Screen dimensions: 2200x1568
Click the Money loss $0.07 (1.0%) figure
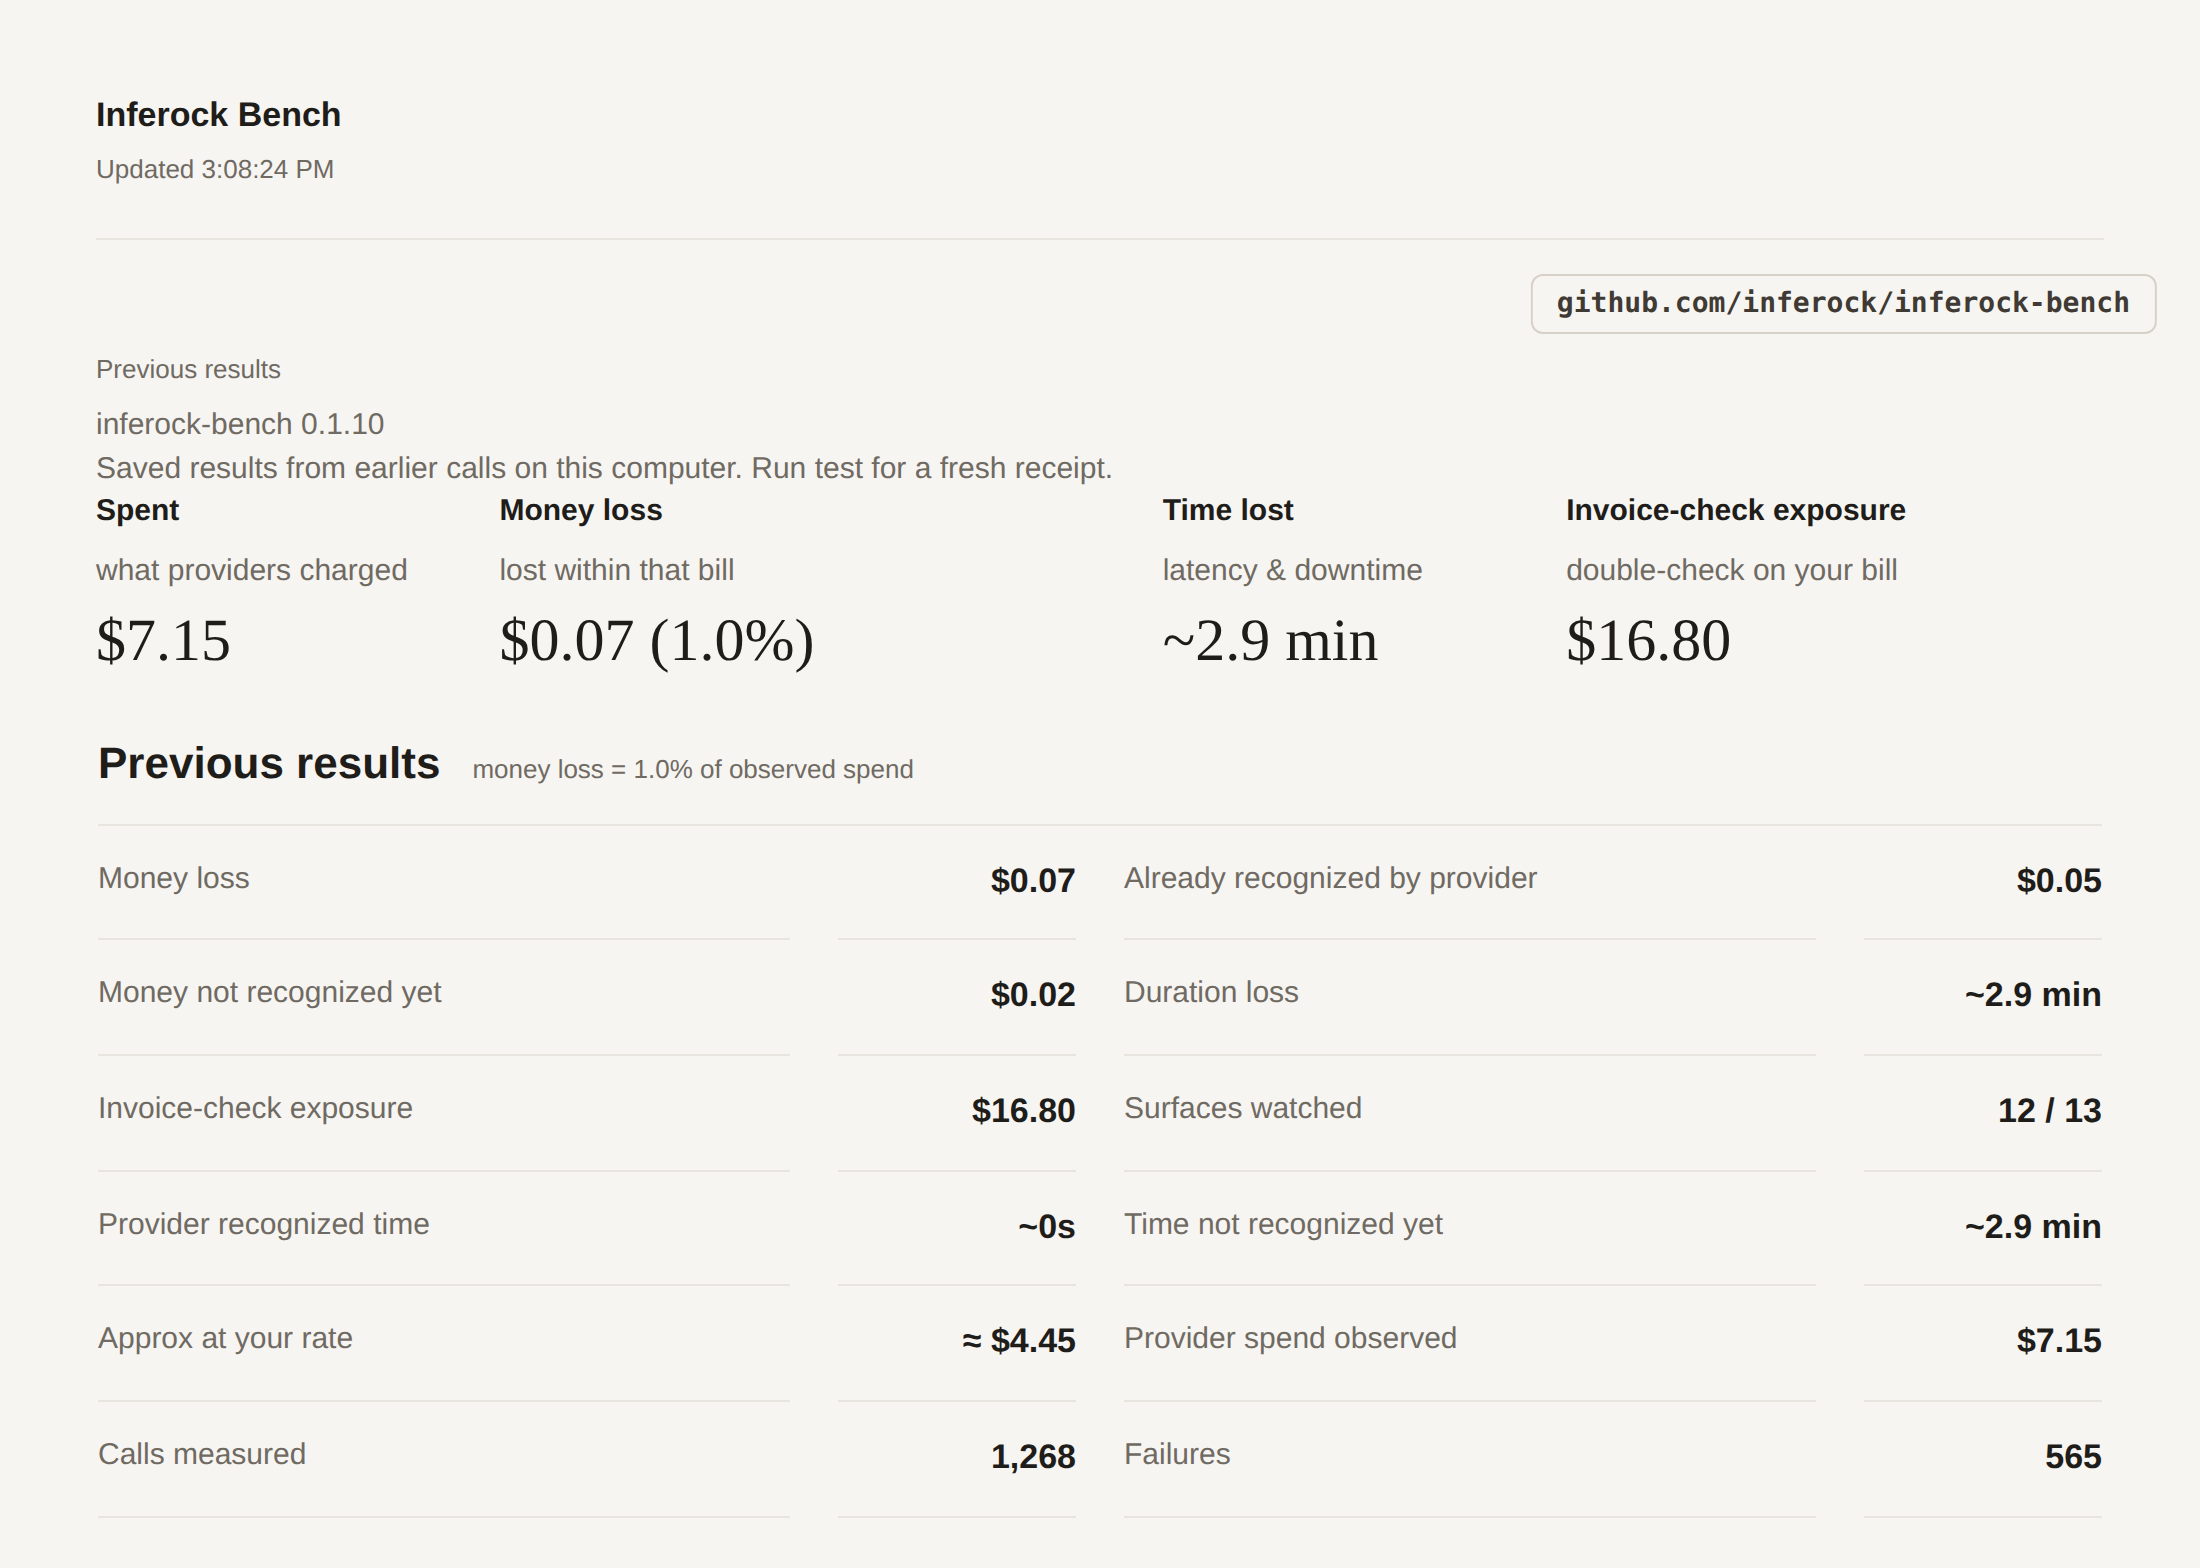point(656,640)
